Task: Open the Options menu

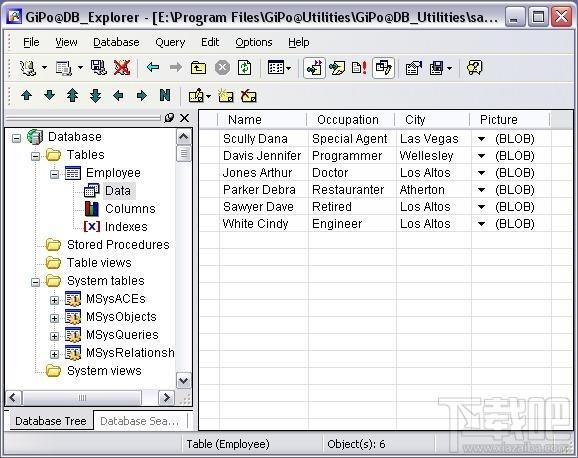Action: coord(254,42)
